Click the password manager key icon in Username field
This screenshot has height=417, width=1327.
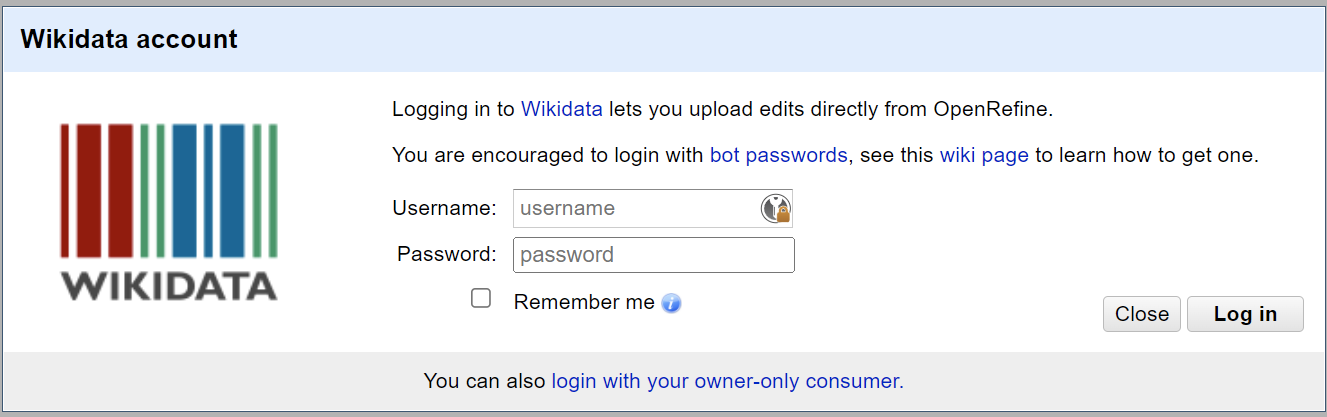coord(776,208)
